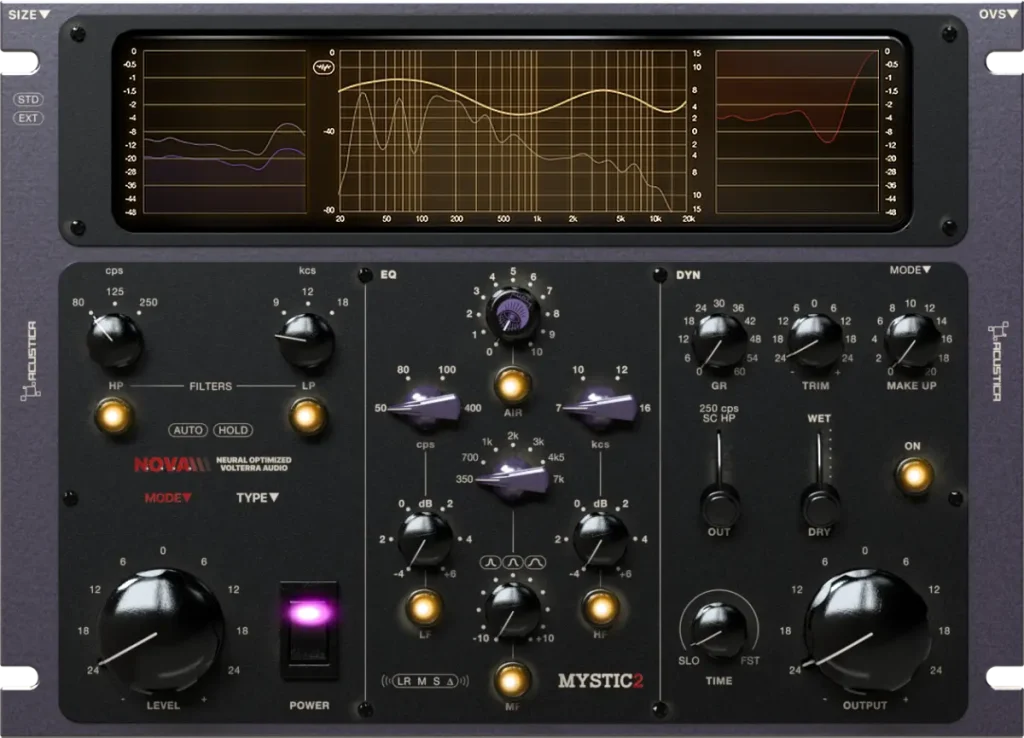Toggle the LF band lamp button
1024x738 pixels.
point(424,607)
